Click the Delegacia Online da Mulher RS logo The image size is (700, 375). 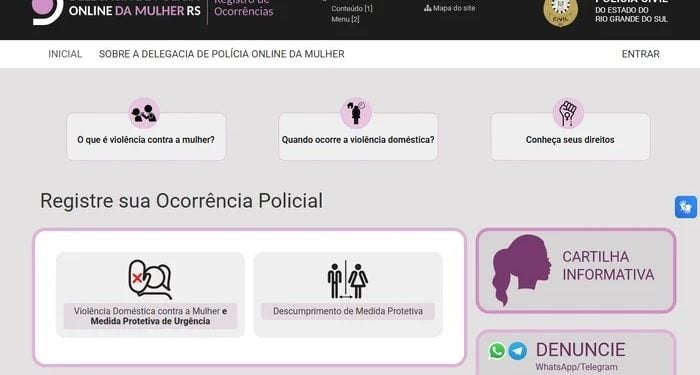(117, 11)
